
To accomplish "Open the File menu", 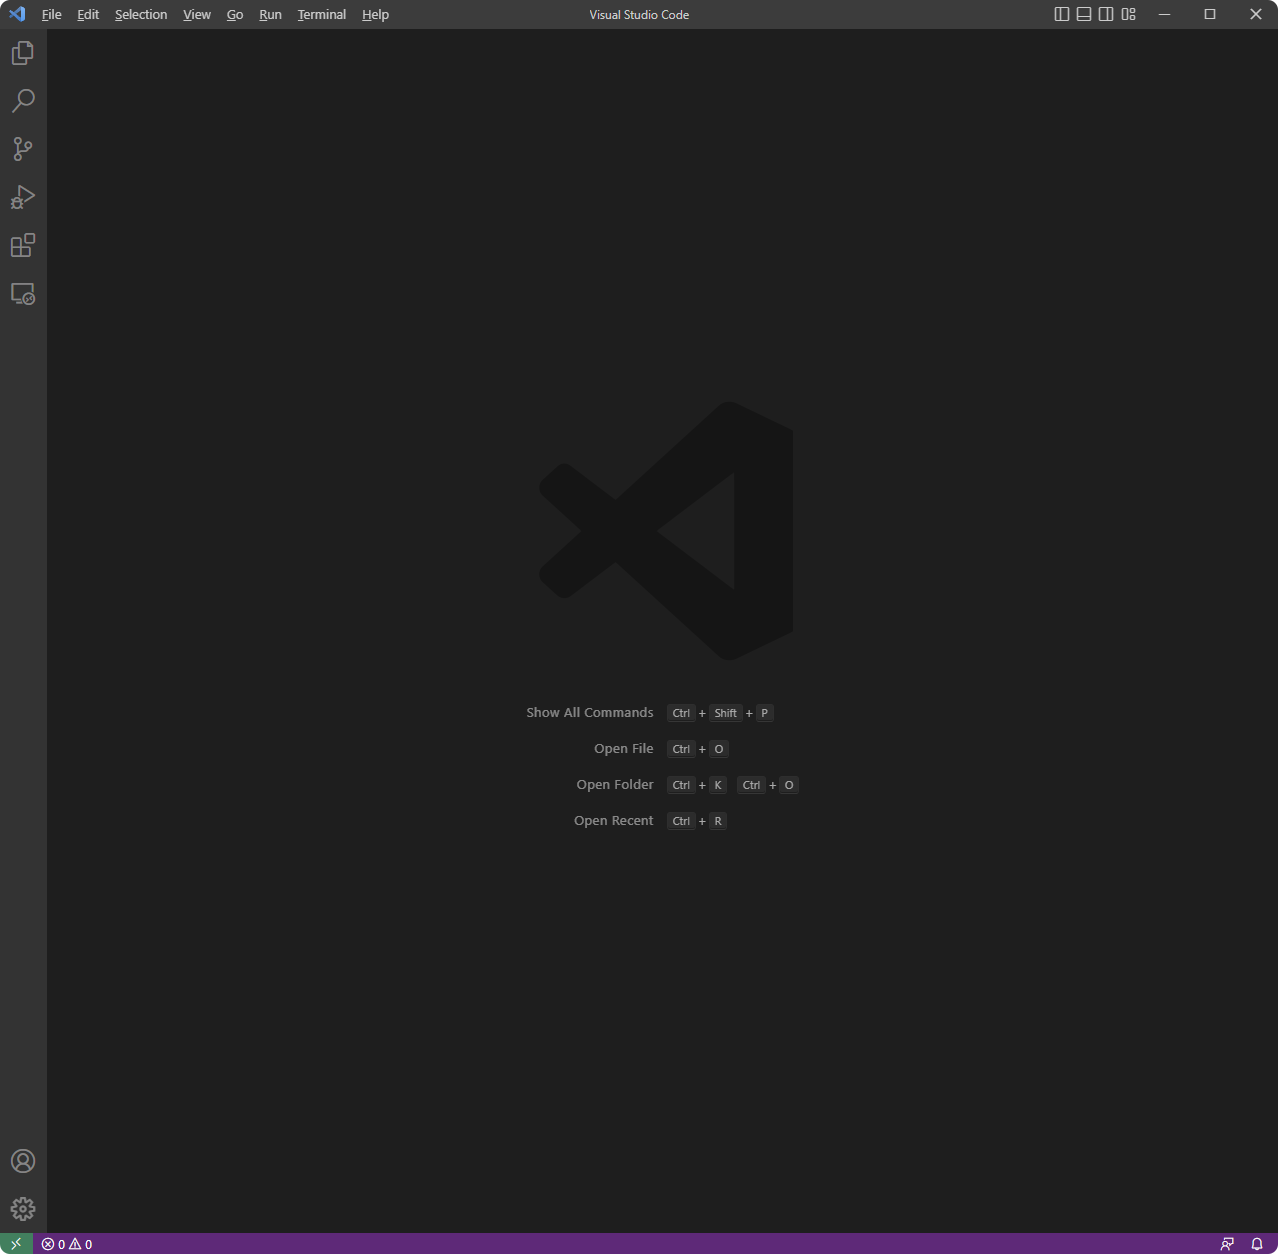I will (x=52, y=14).
